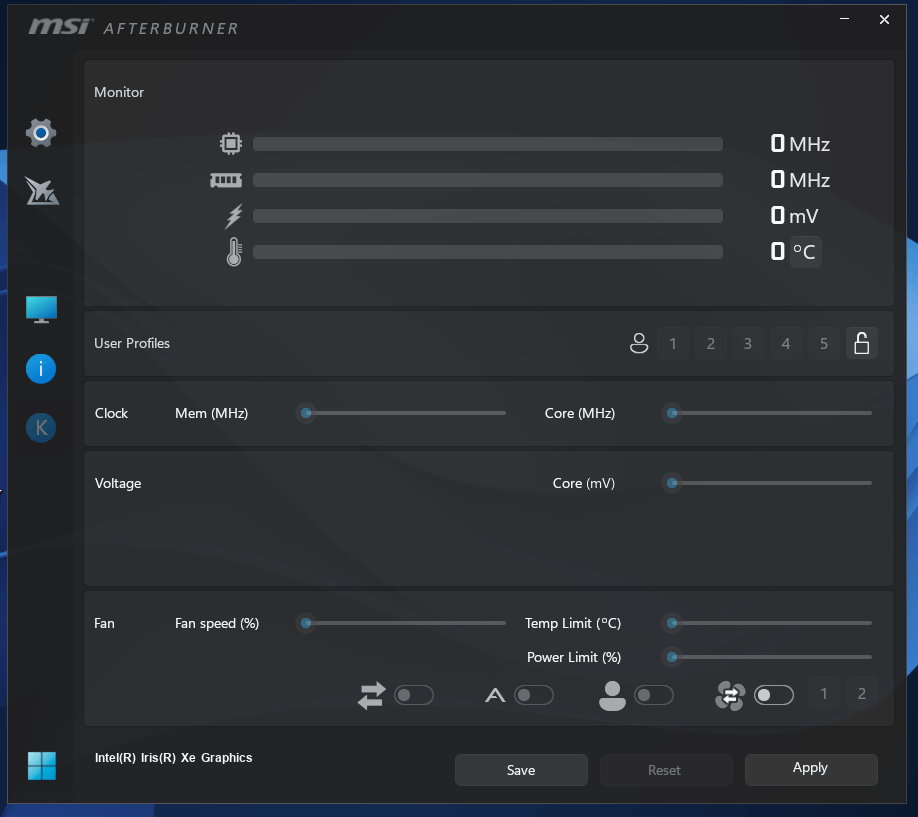Image resolution: width=918 pixels, height=817 pixels.
Task: Toggle the profile lock padlock icon
Action: [861, 344]
